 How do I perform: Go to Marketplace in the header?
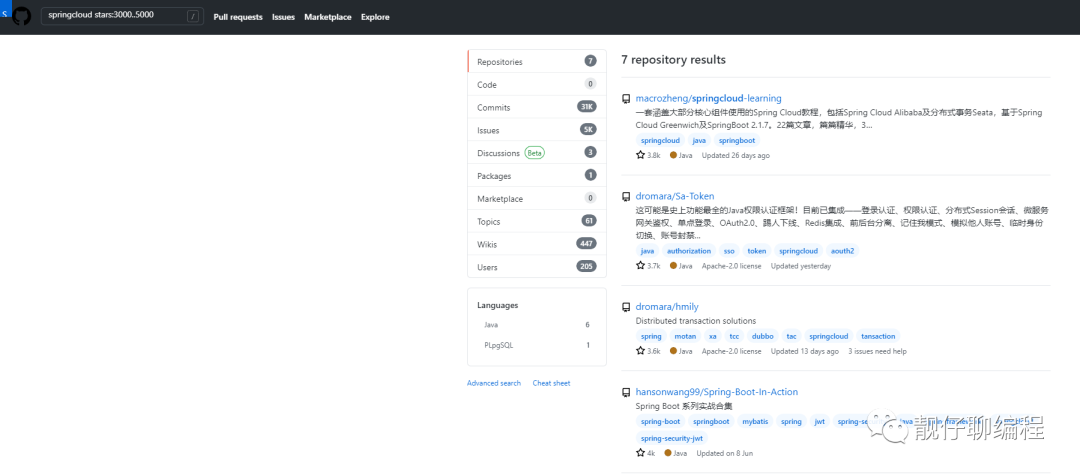point(328,17)
